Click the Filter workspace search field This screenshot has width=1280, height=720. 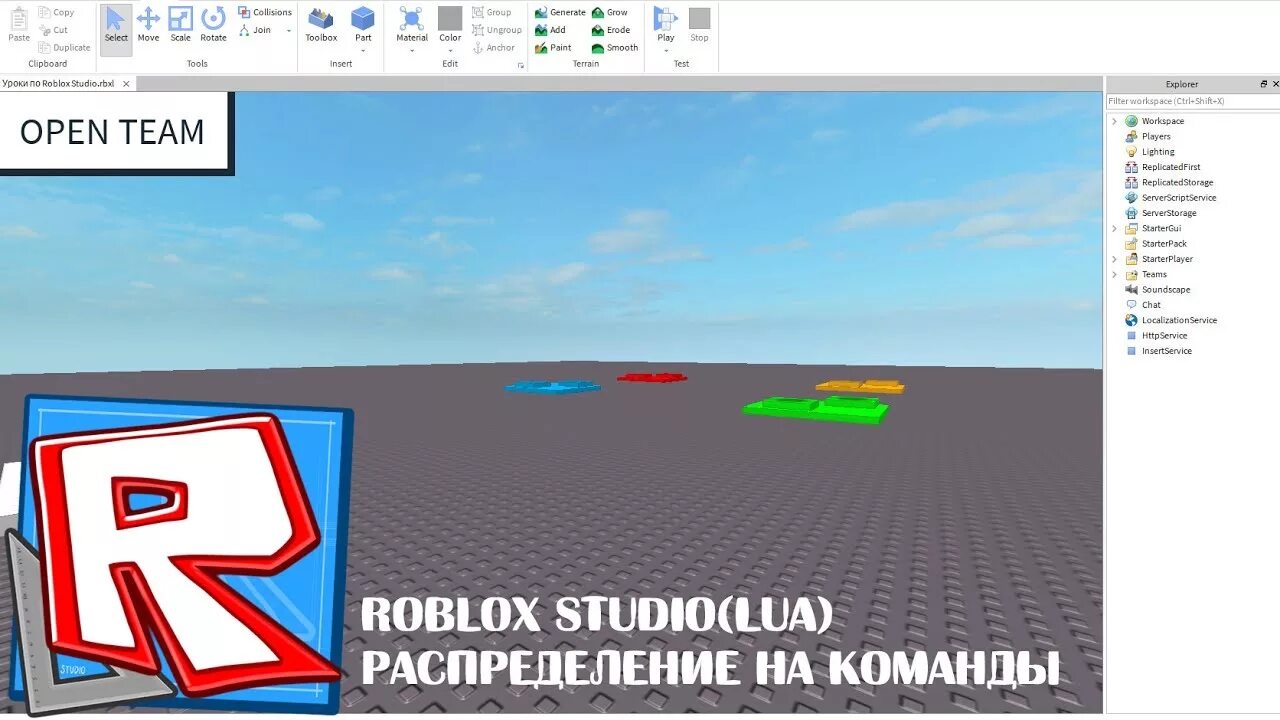(x=1192, y=101)
